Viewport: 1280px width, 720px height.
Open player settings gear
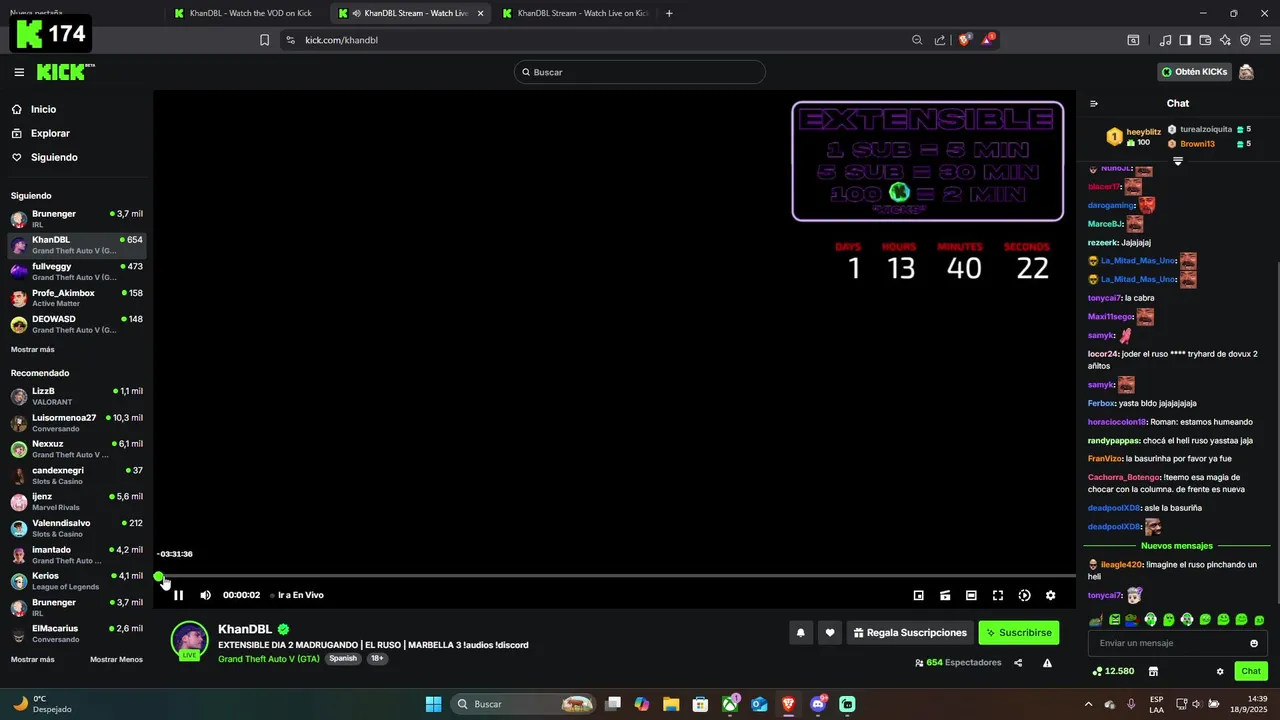tap(1050, 595)
